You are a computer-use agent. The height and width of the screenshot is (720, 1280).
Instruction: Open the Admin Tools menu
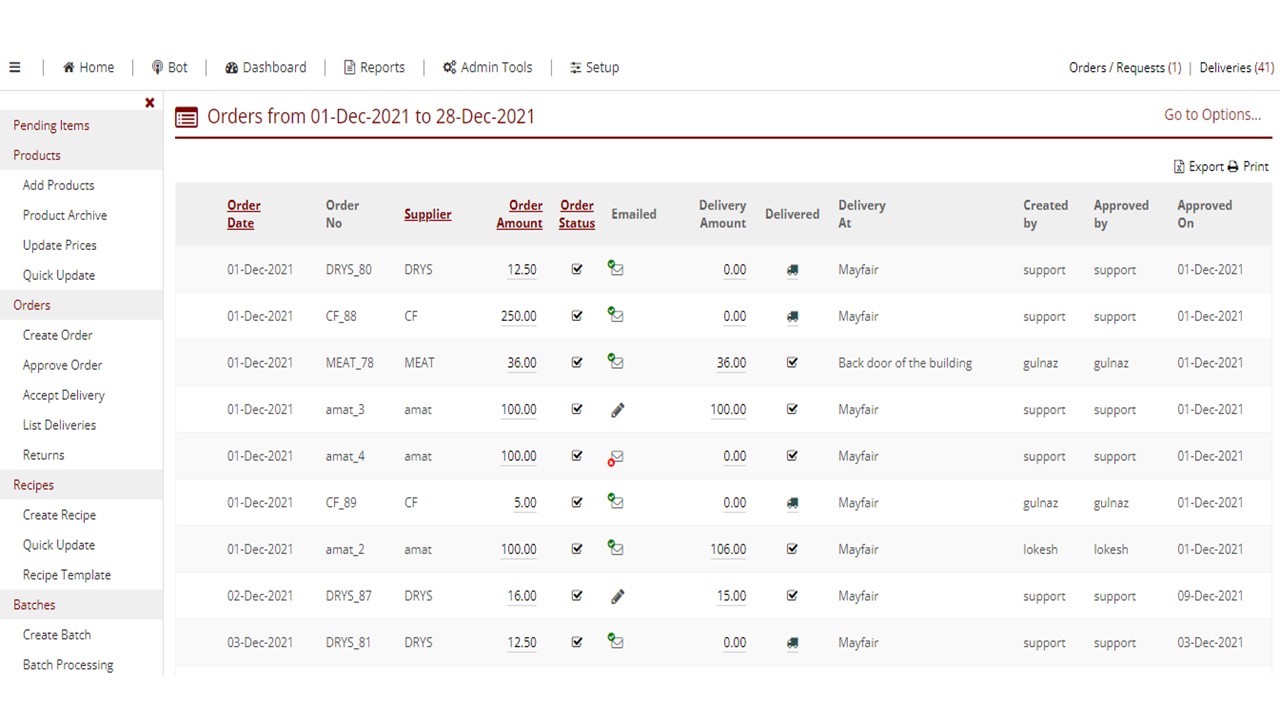click(x=487, y=68)
